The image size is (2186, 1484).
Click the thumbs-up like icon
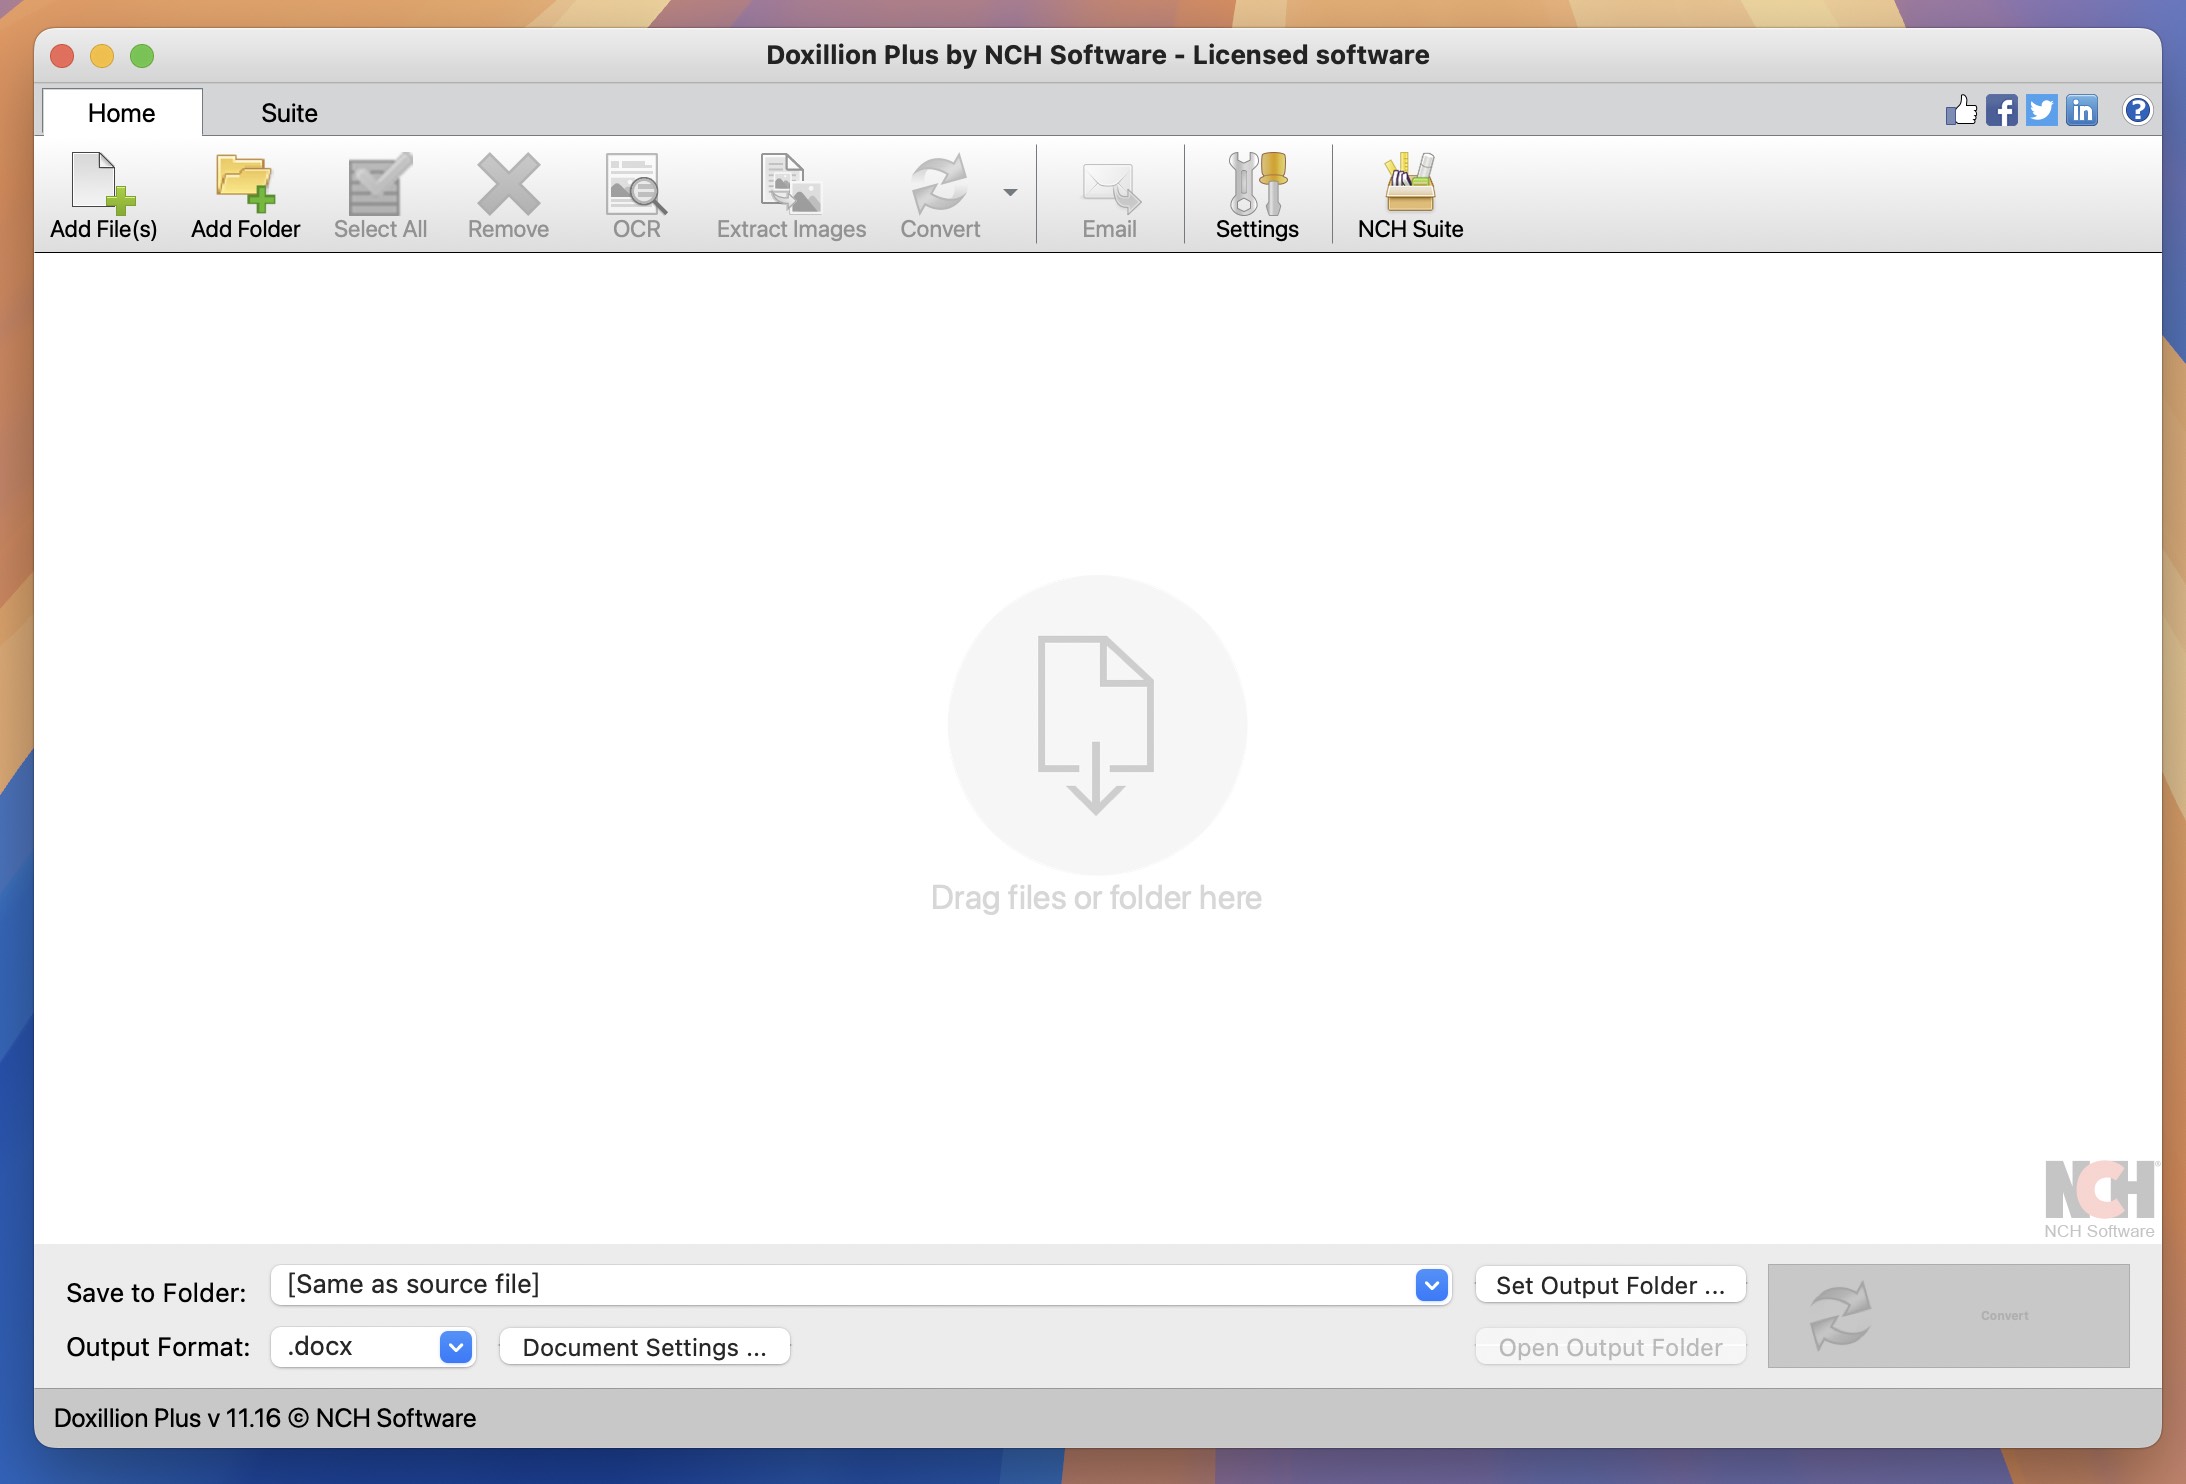1961,110
